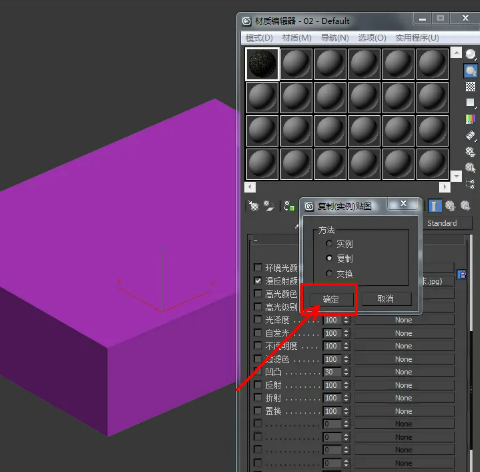Click sample slots scroll right arrow
The height and width of the screenshot is (472, 480).
coord(445,187)
